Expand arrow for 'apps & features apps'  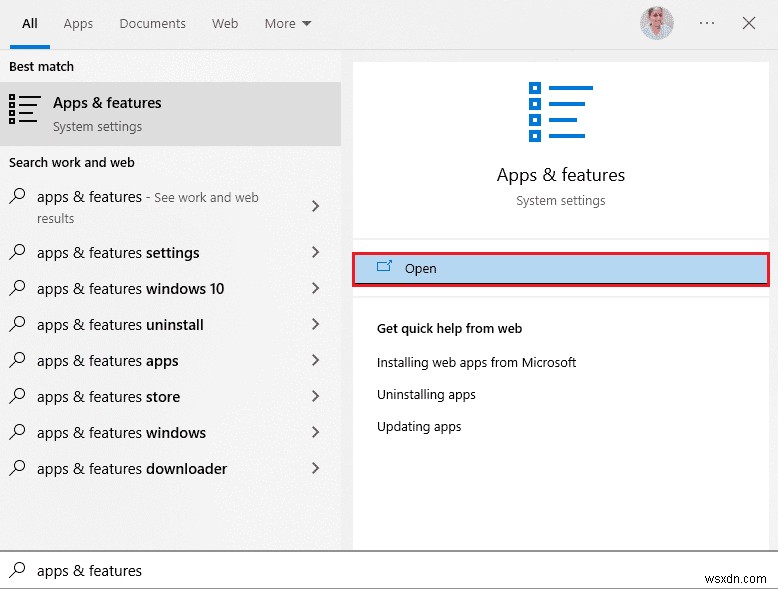click(316, 360)
